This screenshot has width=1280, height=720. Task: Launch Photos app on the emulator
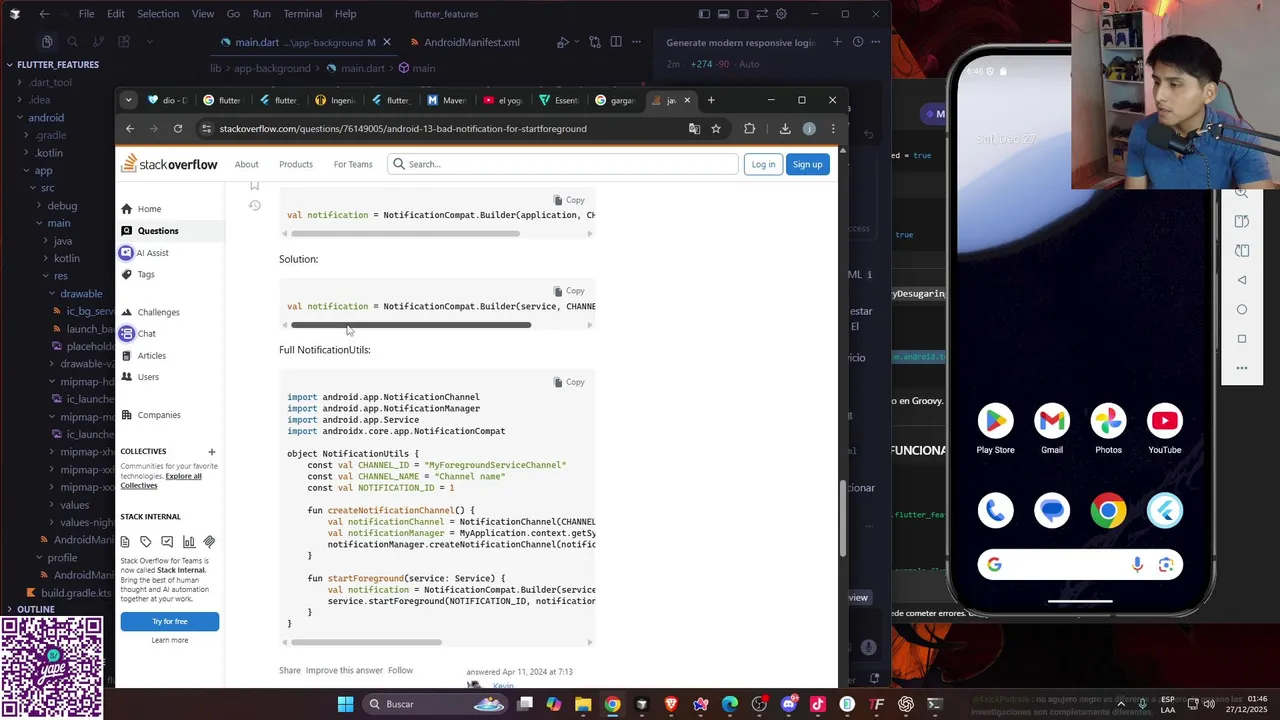click(1108, 422)
